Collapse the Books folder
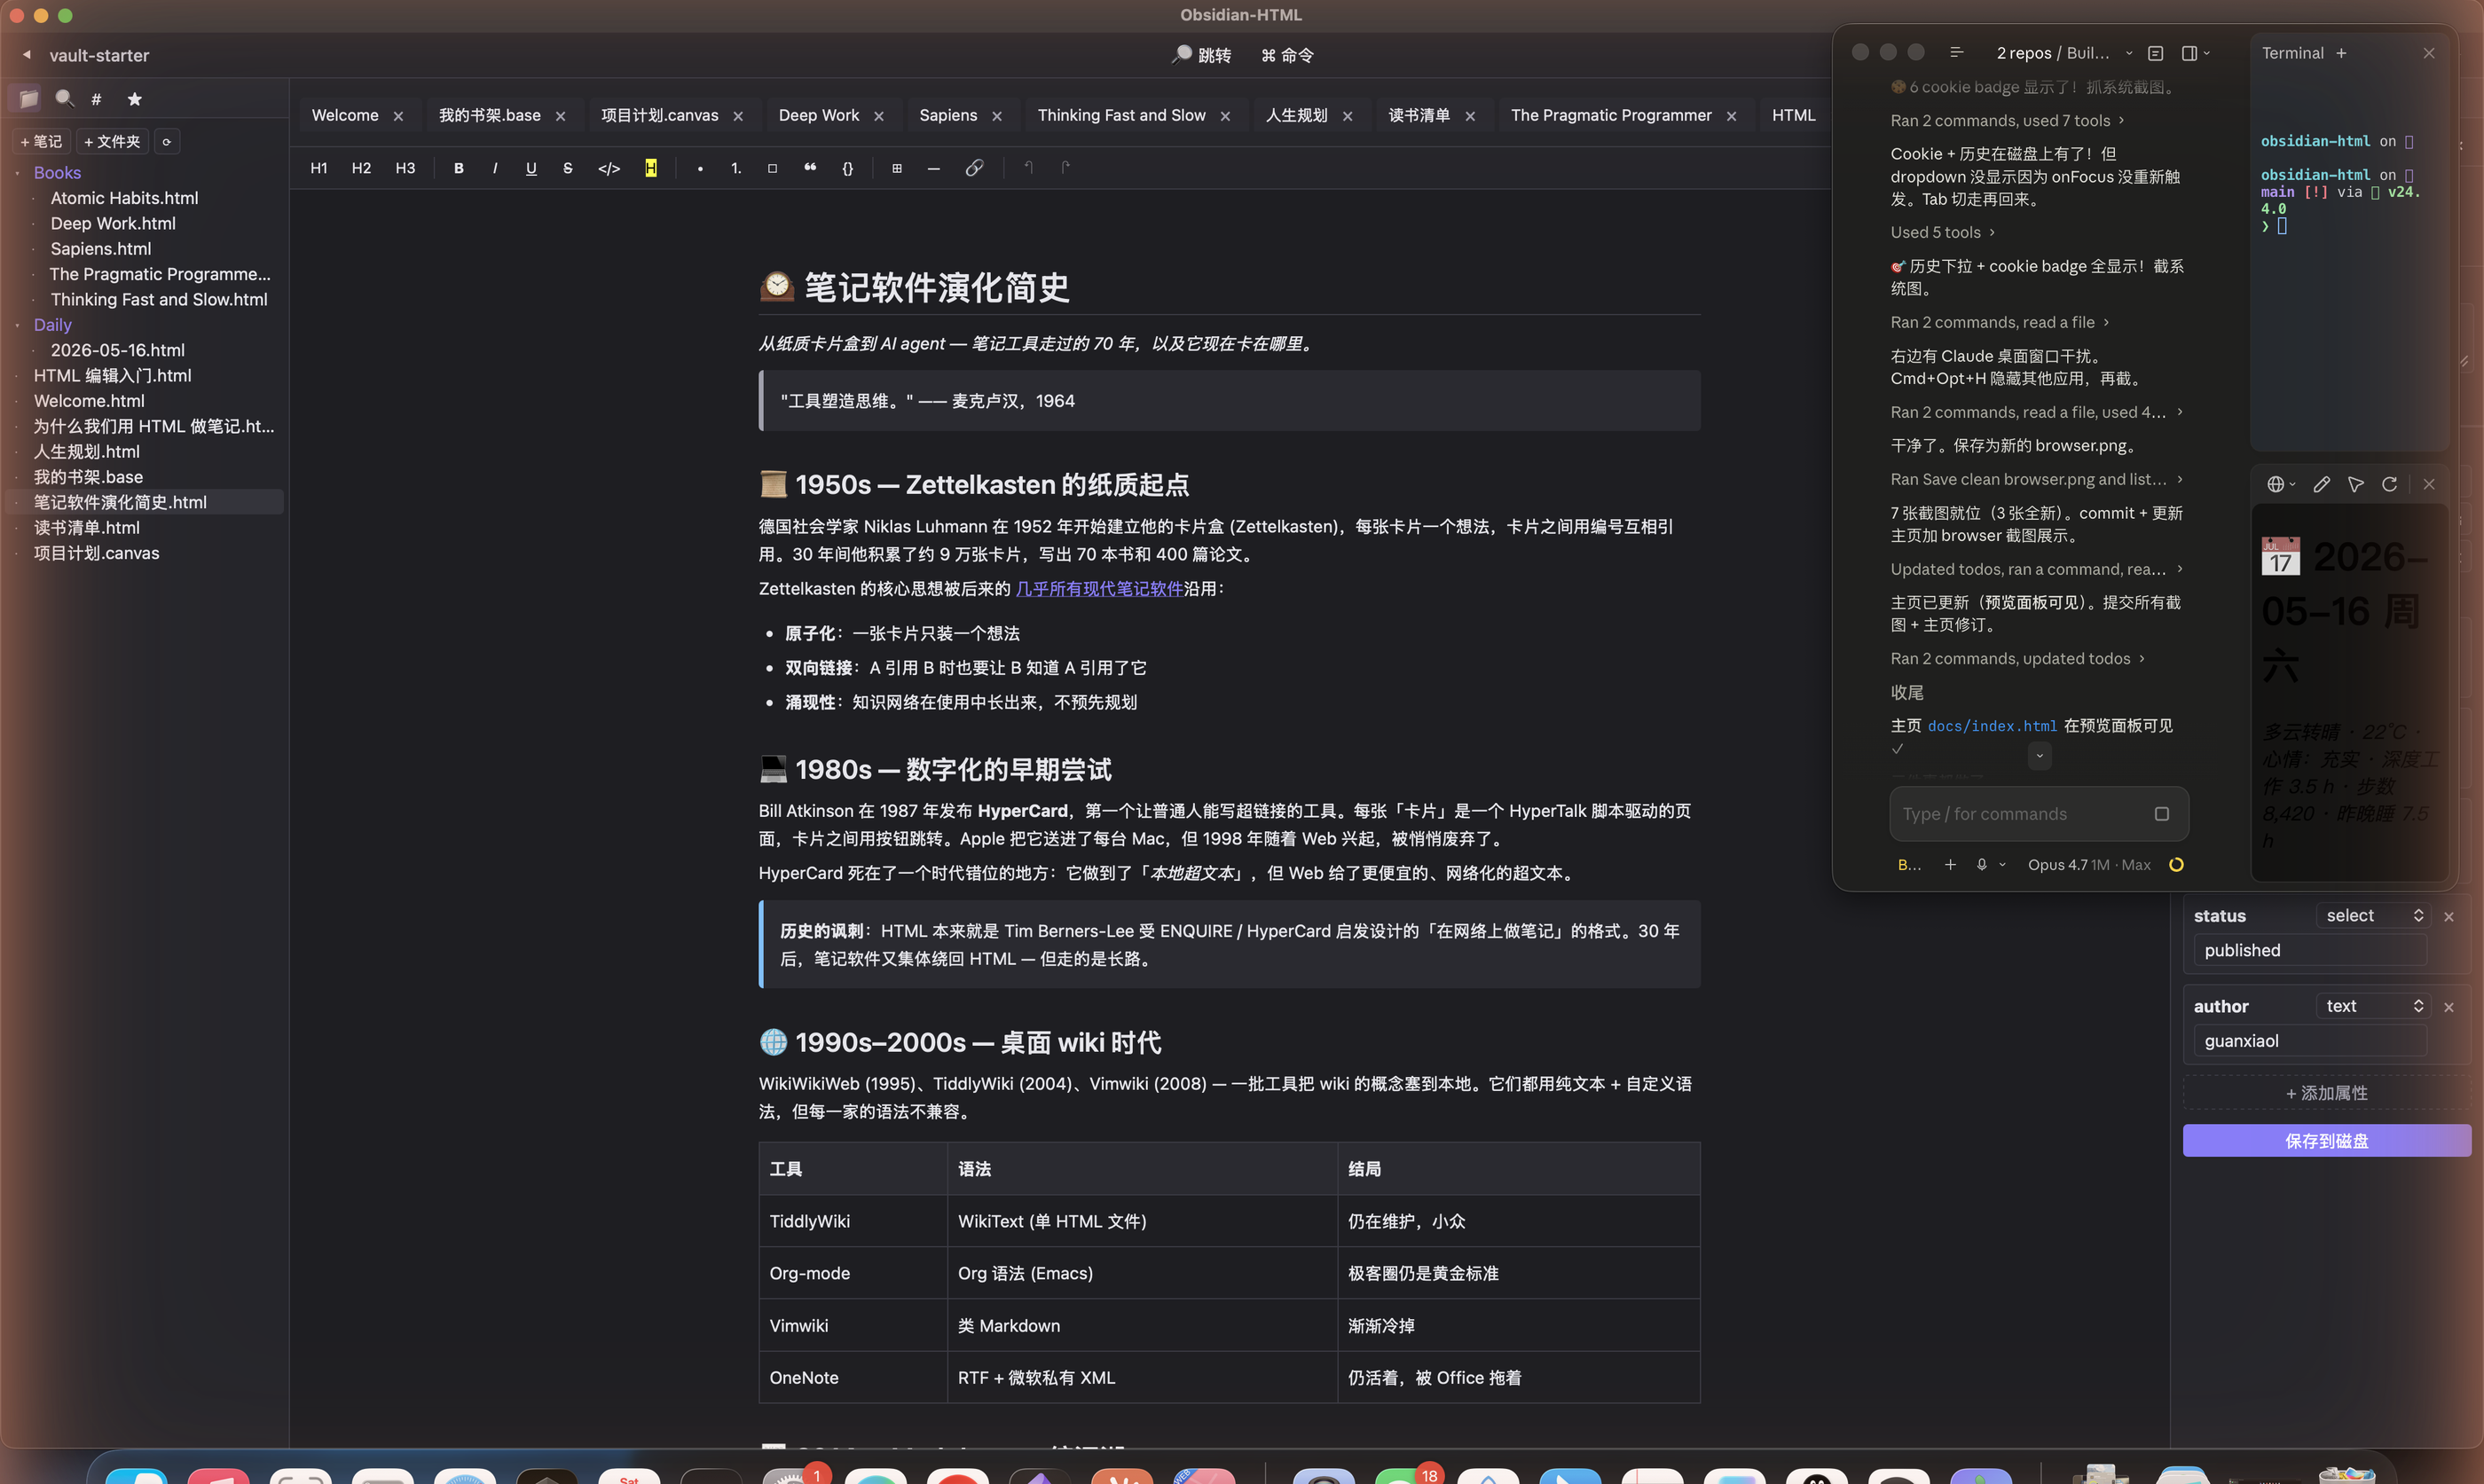 (57, 173)
